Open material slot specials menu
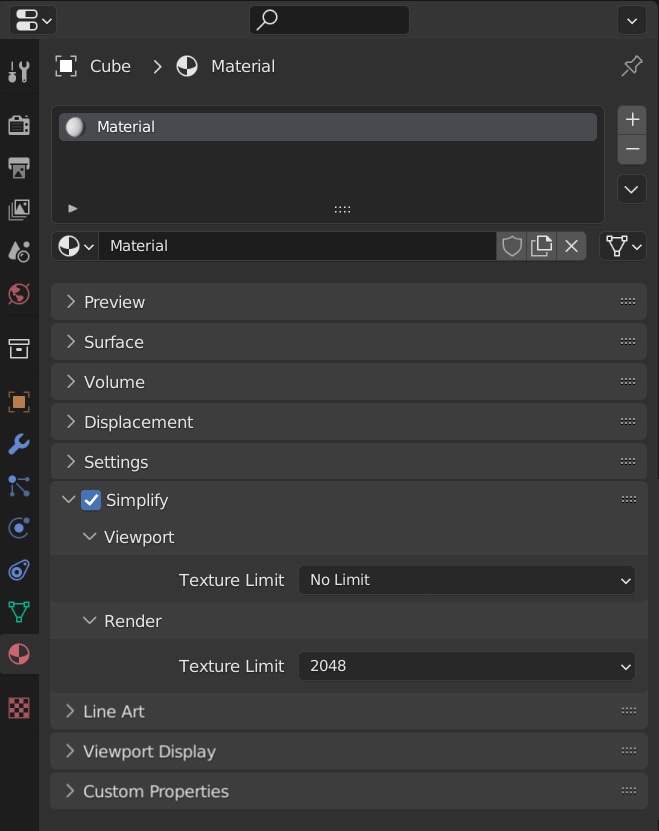The image size is (659, 831). pyautogui.click(x=631, y=189)
